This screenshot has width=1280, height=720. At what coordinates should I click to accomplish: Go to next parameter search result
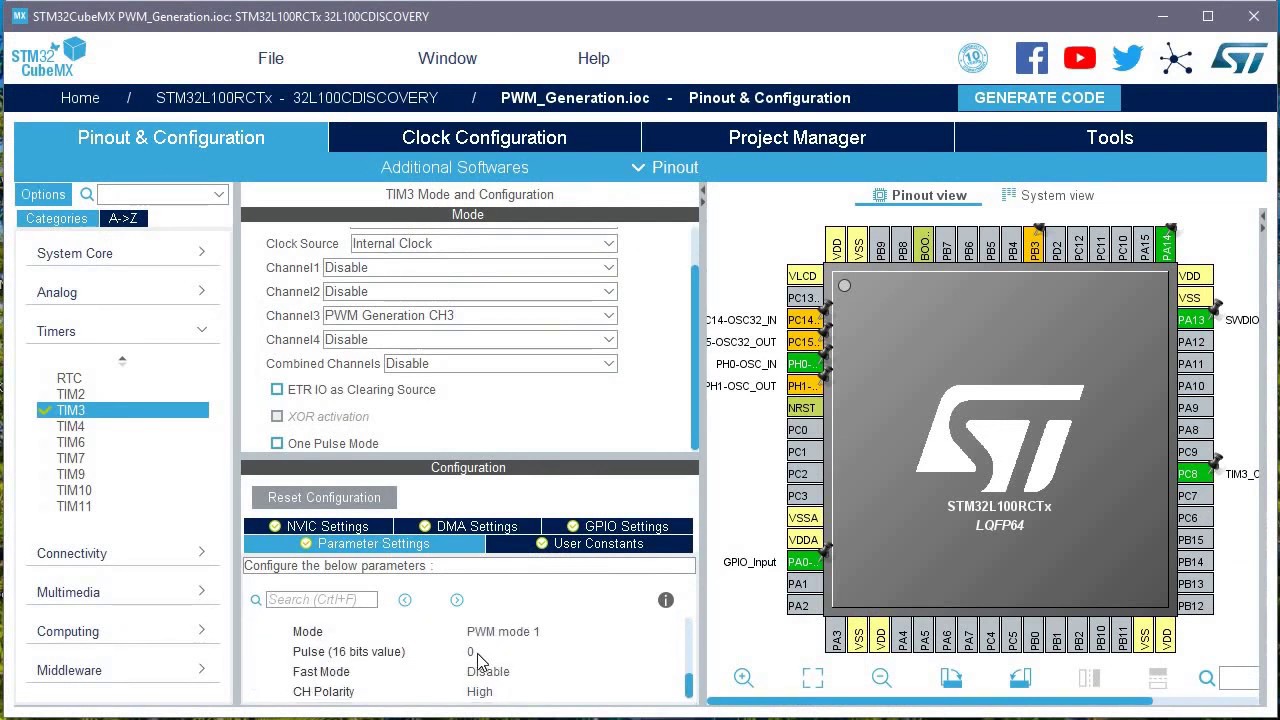457,600
